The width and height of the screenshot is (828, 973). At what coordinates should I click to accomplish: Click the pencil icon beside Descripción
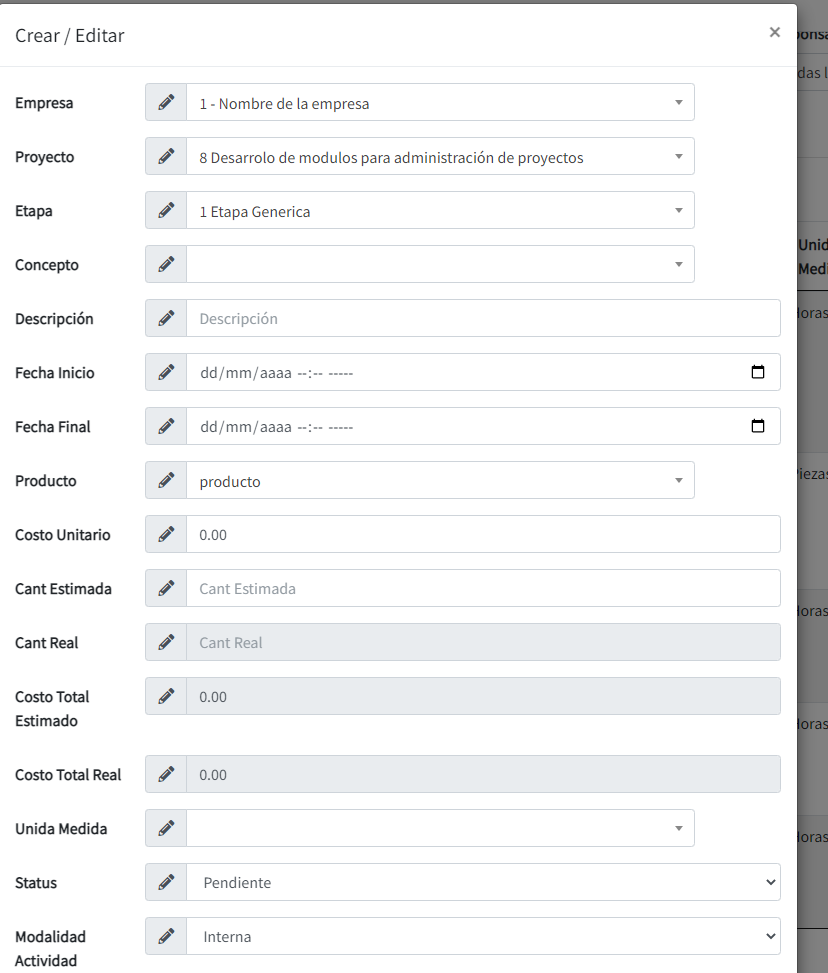coord(166,318)
